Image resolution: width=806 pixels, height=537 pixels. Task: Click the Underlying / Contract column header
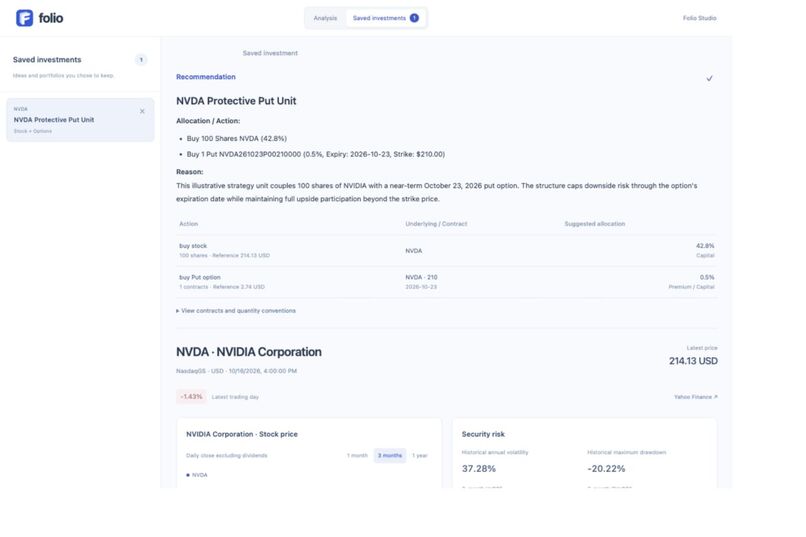436,224
